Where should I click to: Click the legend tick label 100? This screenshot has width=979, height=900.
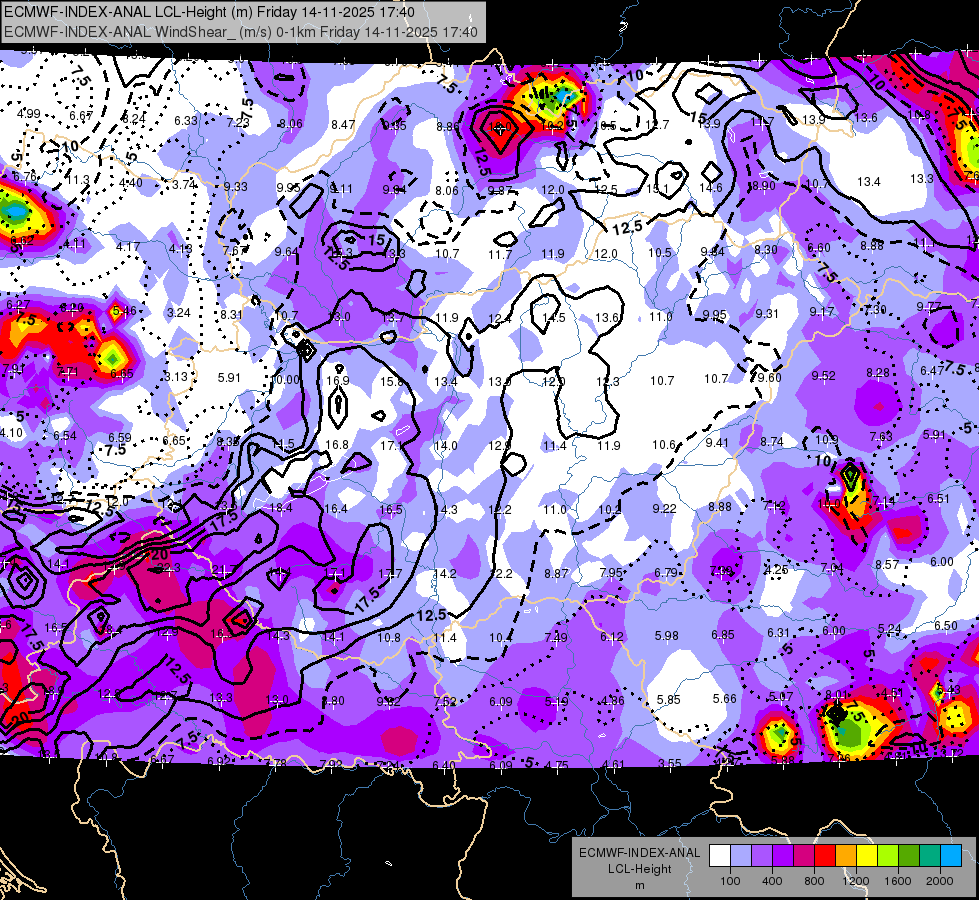[x=730, y=881]
